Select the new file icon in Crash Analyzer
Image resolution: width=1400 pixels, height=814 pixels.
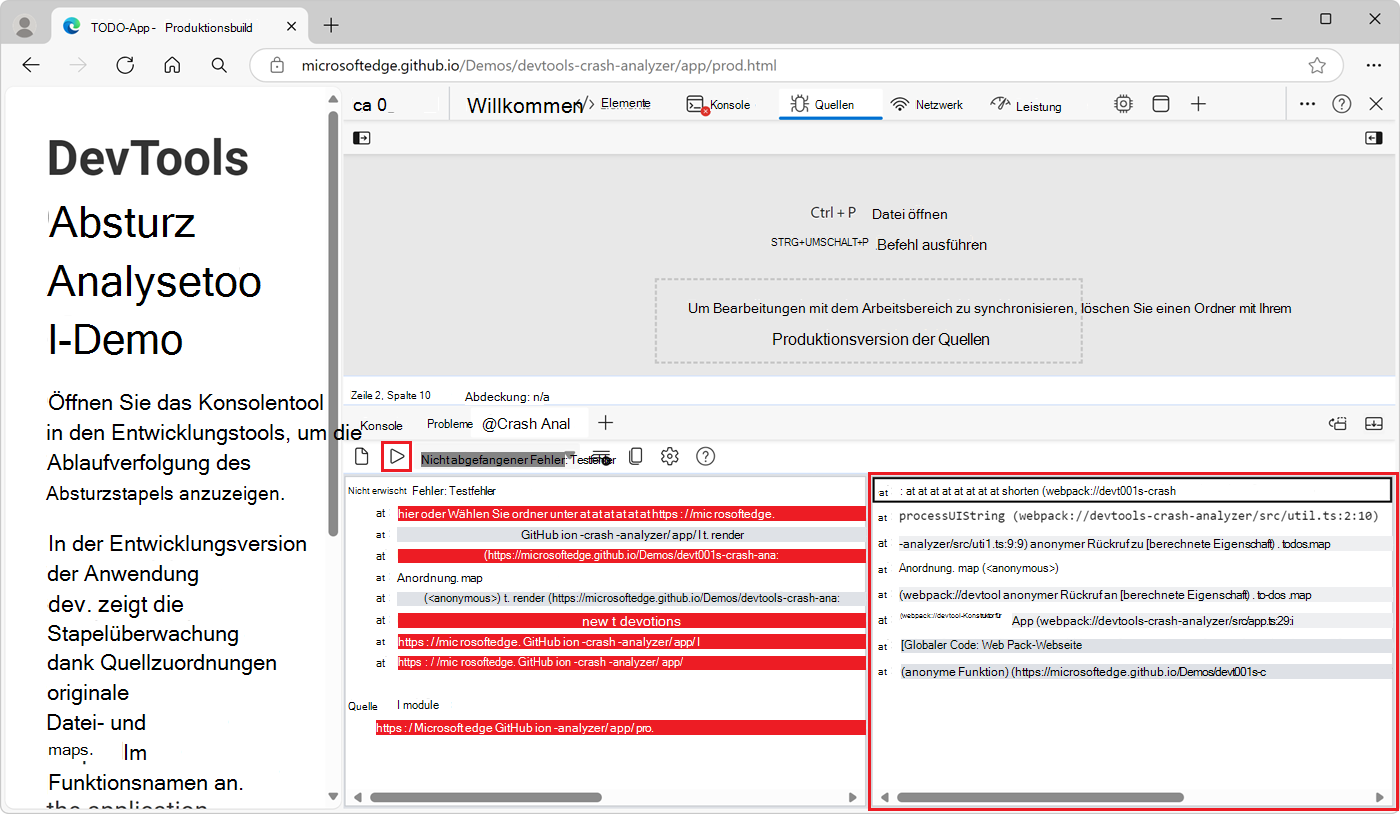click(361, 456)
